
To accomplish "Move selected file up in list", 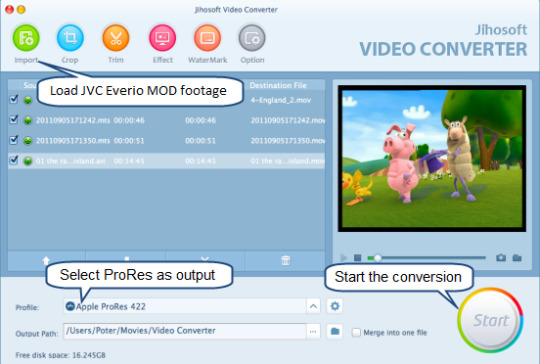I will tap(46, 260).
